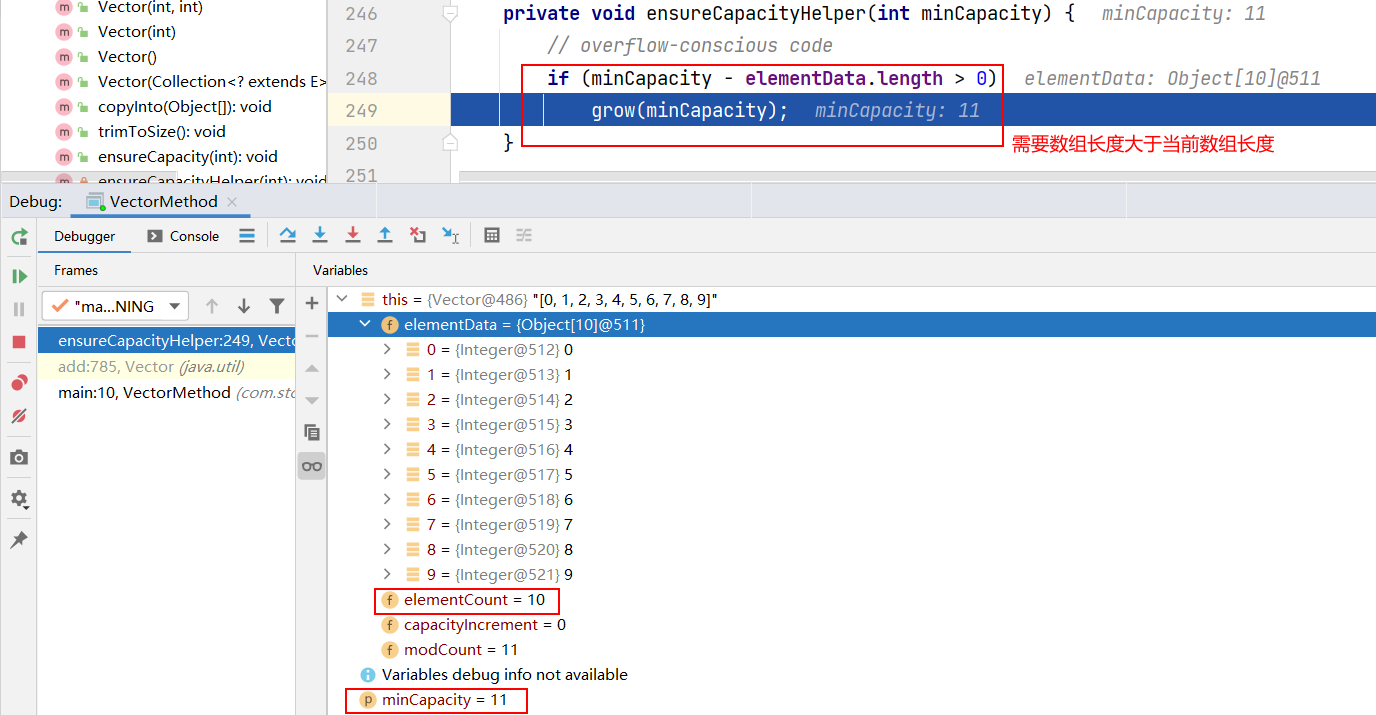Show execution point using lines icon
The height and width of the screenshot is (715, 1376).
247,236
